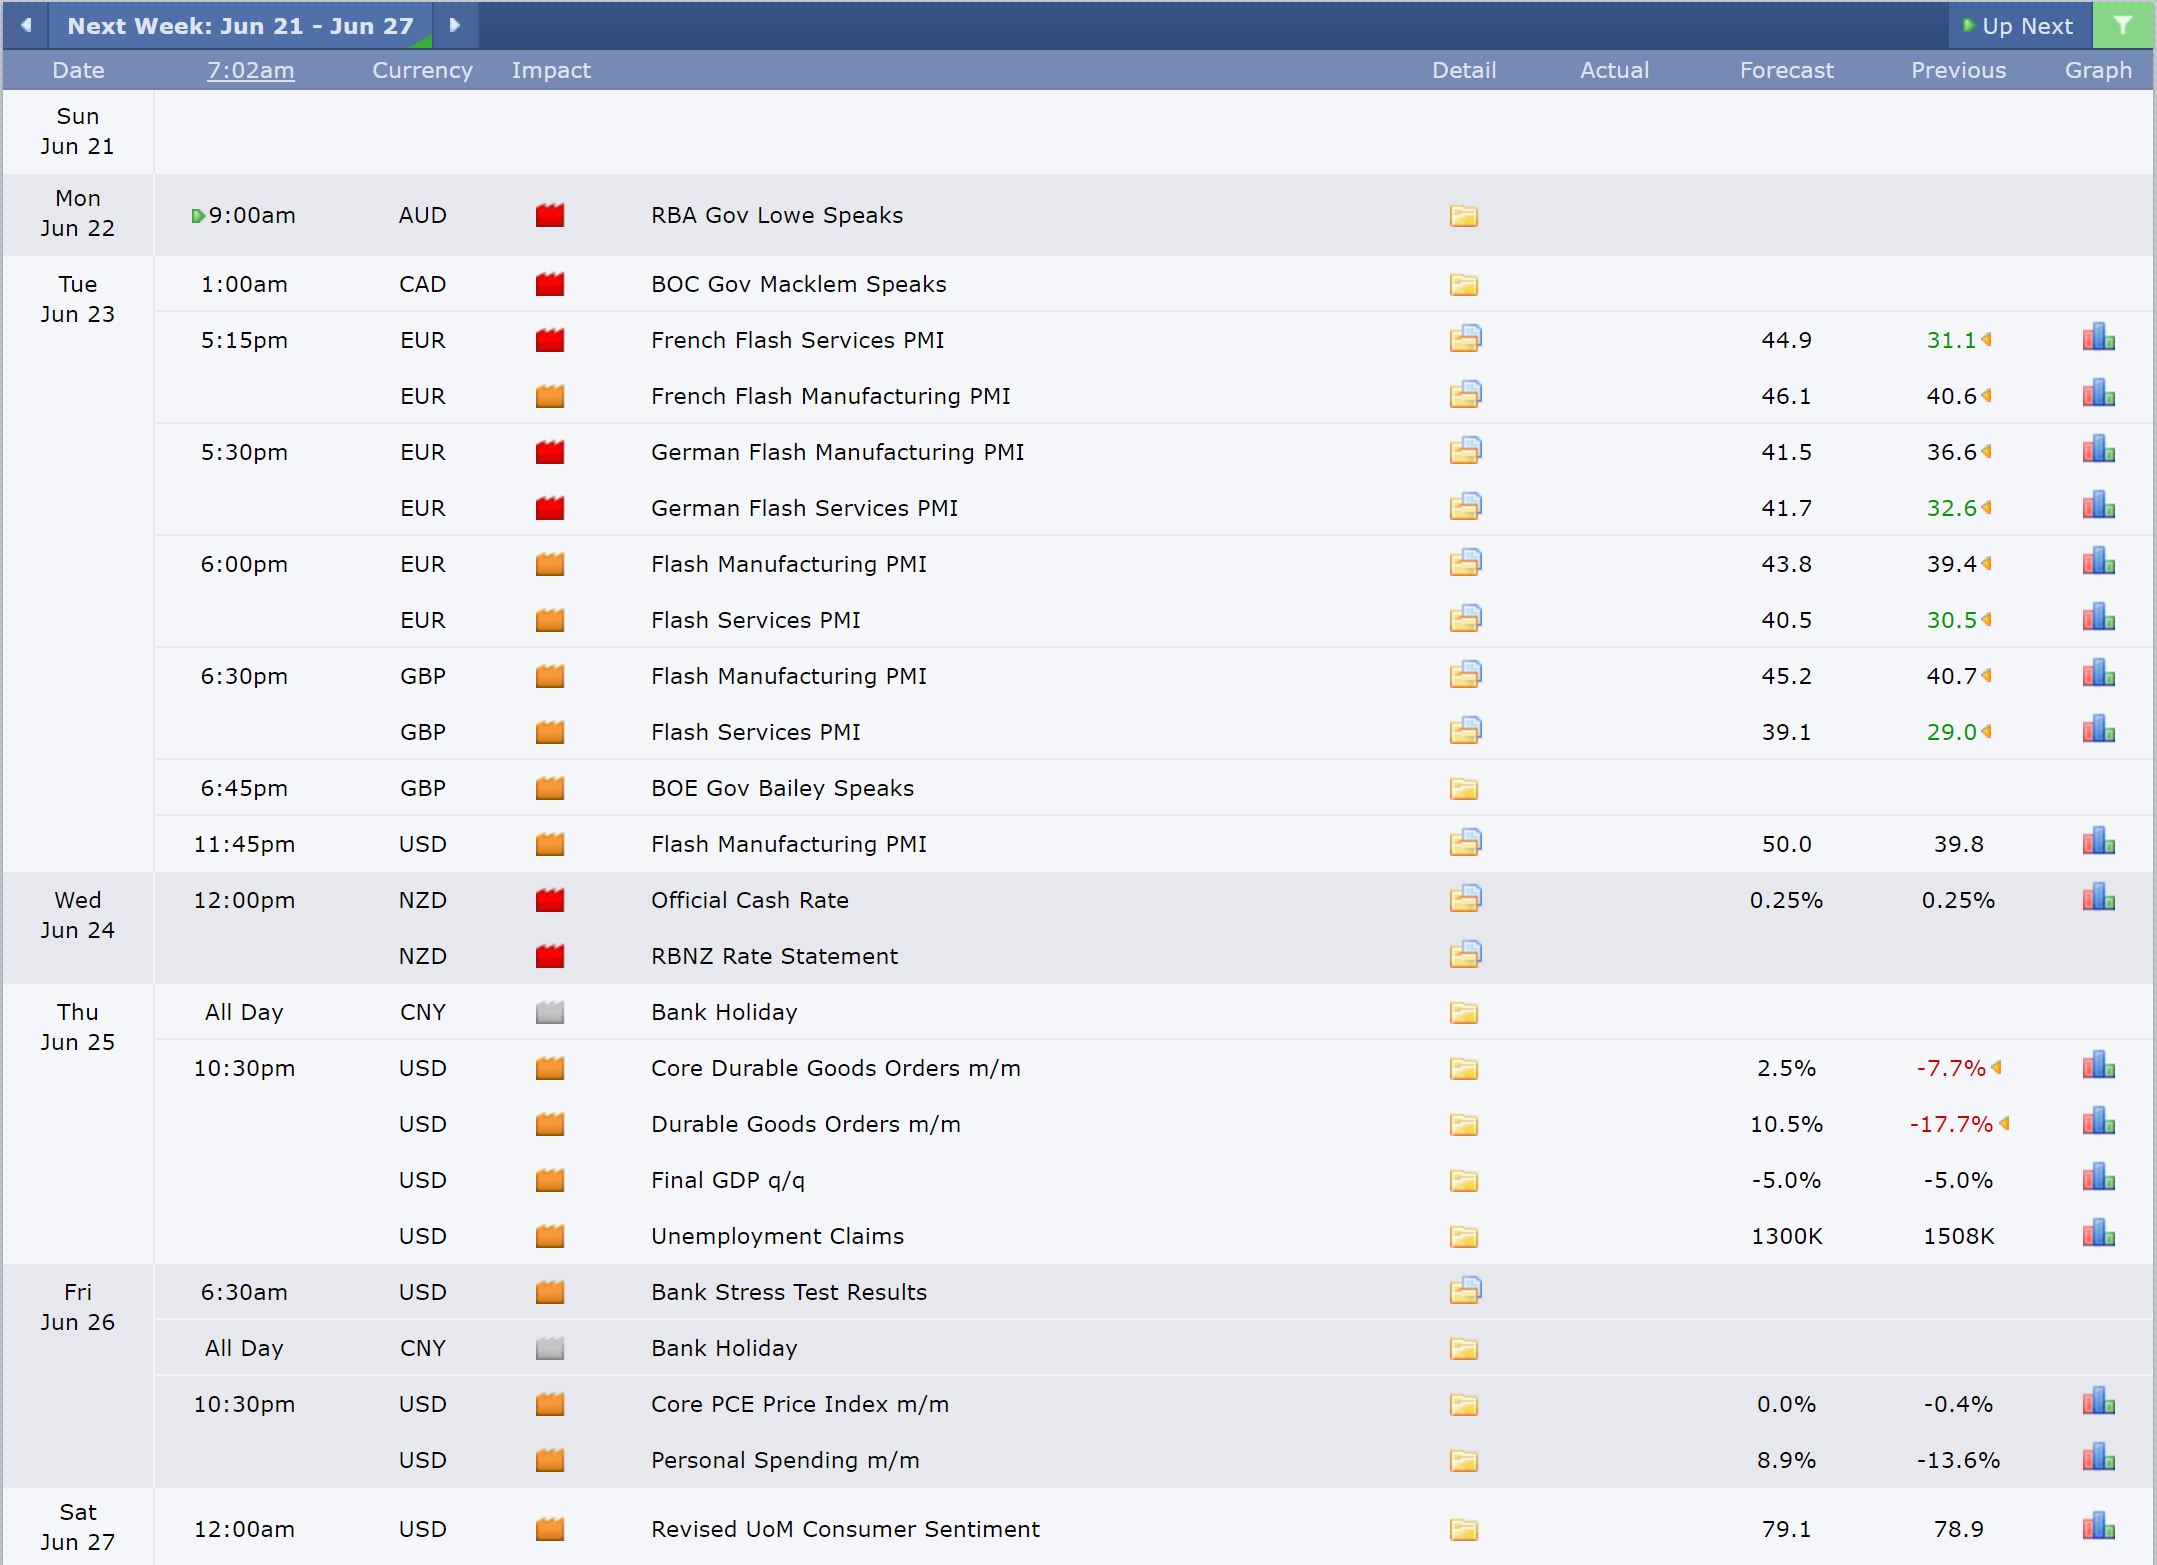Show graph for Revised UoM Consumer Sentiment
The height and width of the screenshot is (1565, 2157).
[x=2098, y=1526]
